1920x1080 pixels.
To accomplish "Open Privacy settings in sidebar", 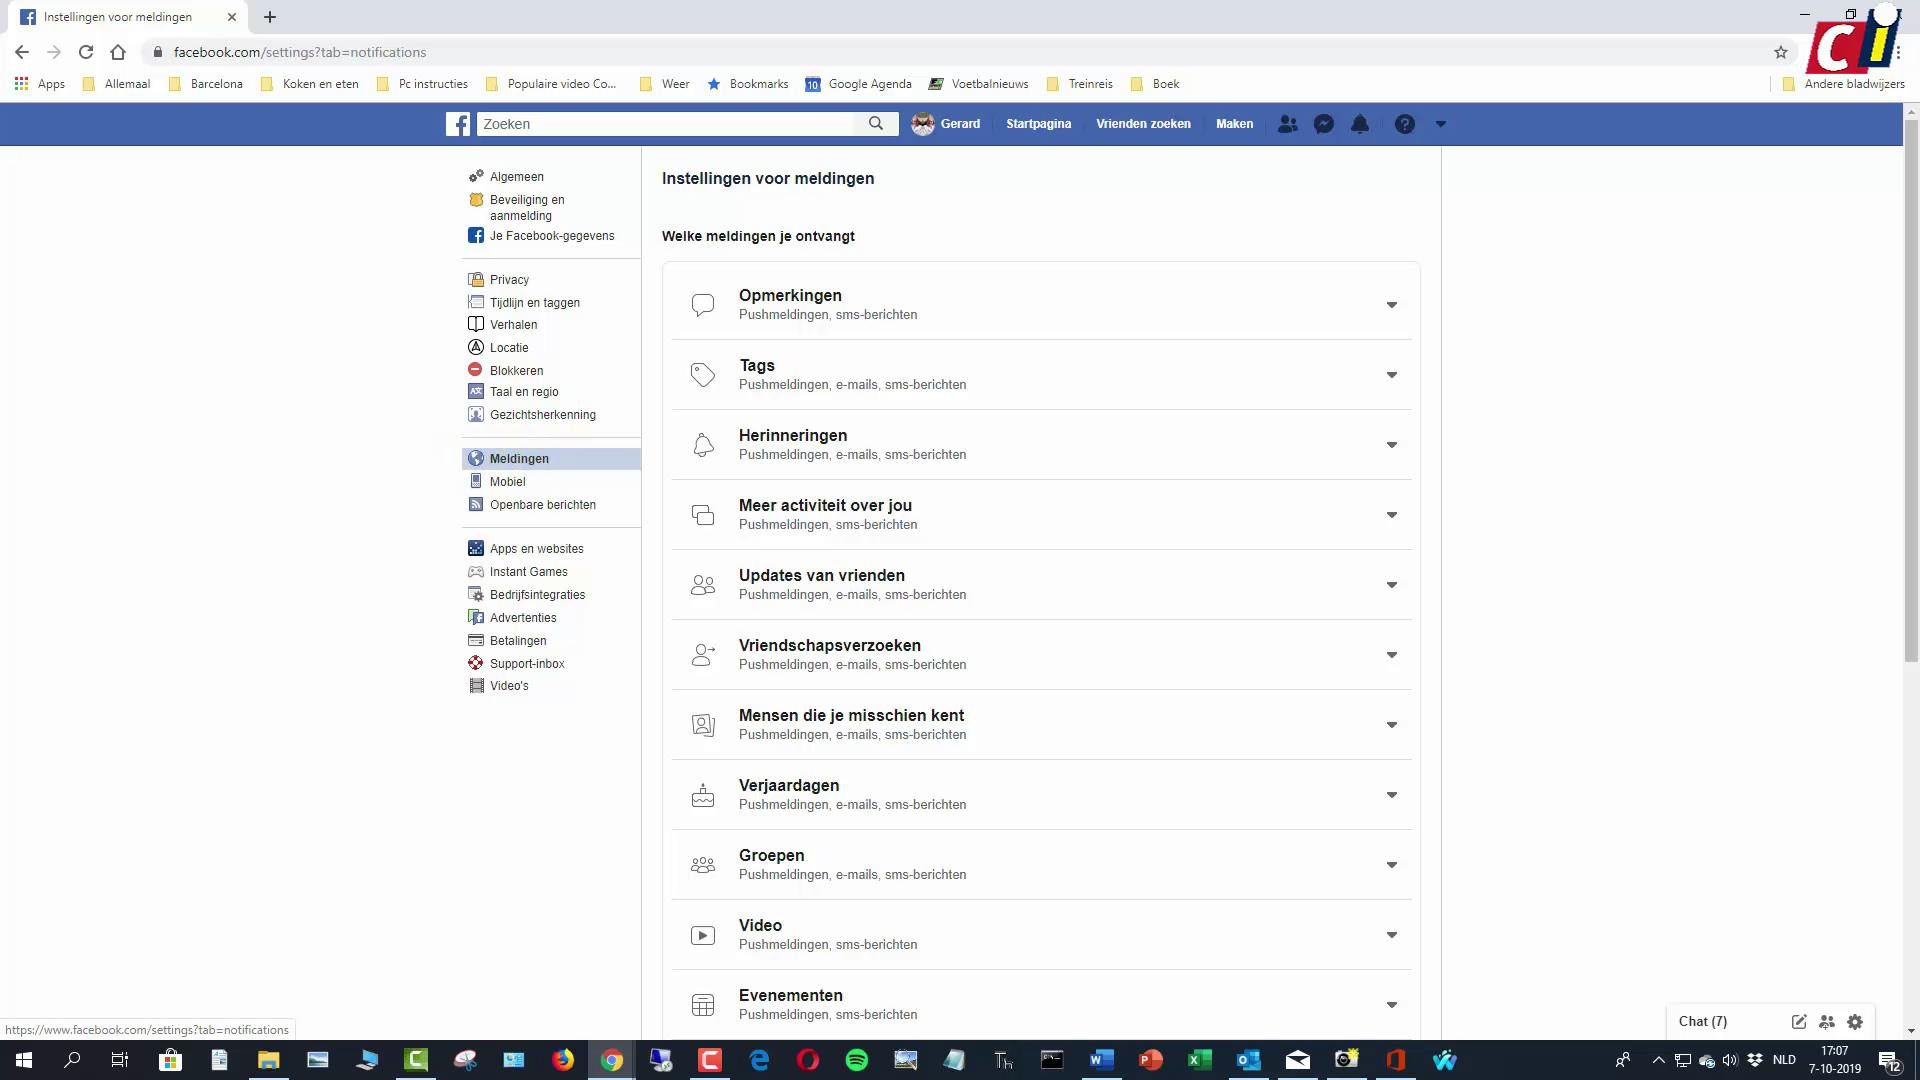I will click(509, 280).
